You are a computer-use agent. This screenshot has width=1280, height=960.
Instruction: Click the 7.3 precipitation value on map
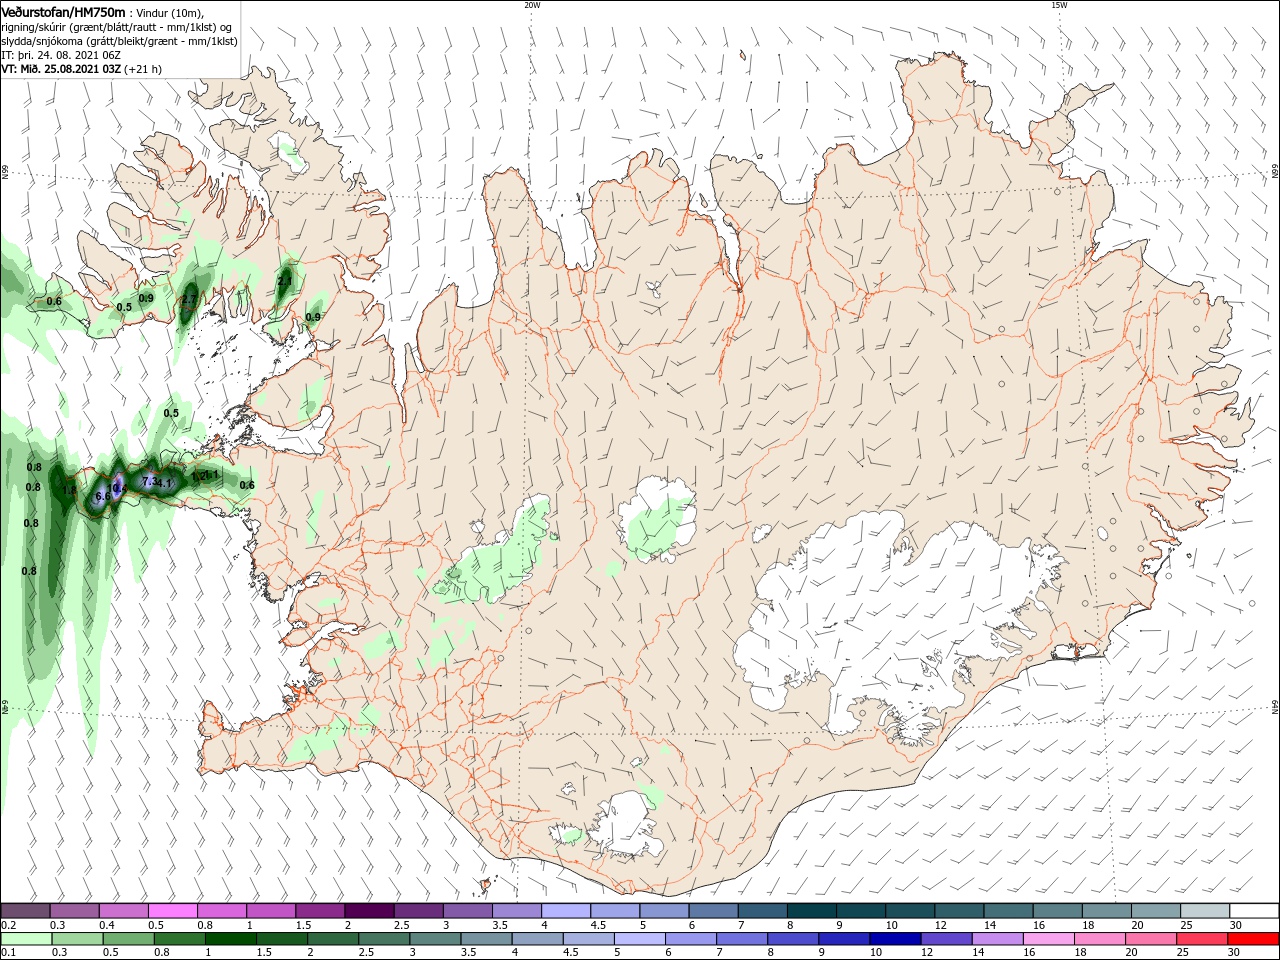(x=150, y=481)
